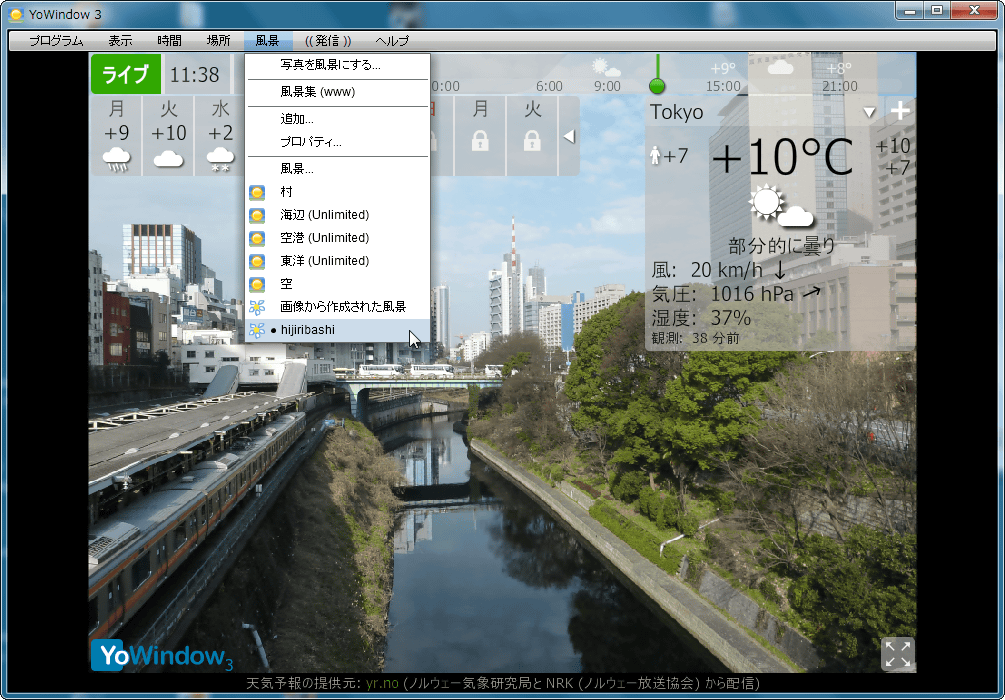1005x700 pixels.
Task: Click the YoWindow 3 logo
Action: click(x=162, y=655)
